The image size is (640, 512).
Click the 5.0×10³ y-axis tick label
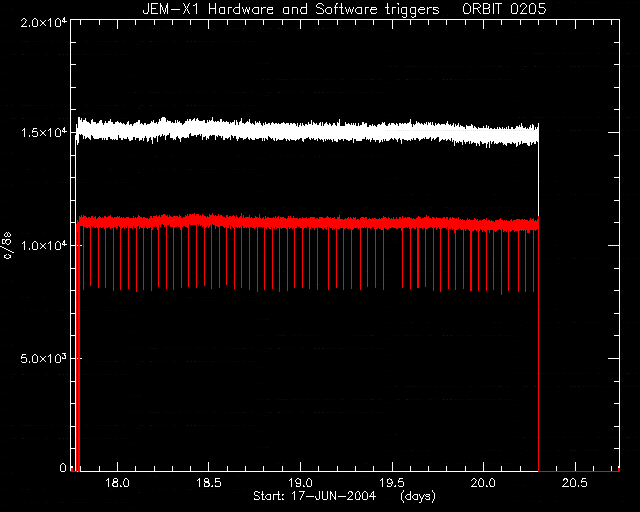[43, 358]
